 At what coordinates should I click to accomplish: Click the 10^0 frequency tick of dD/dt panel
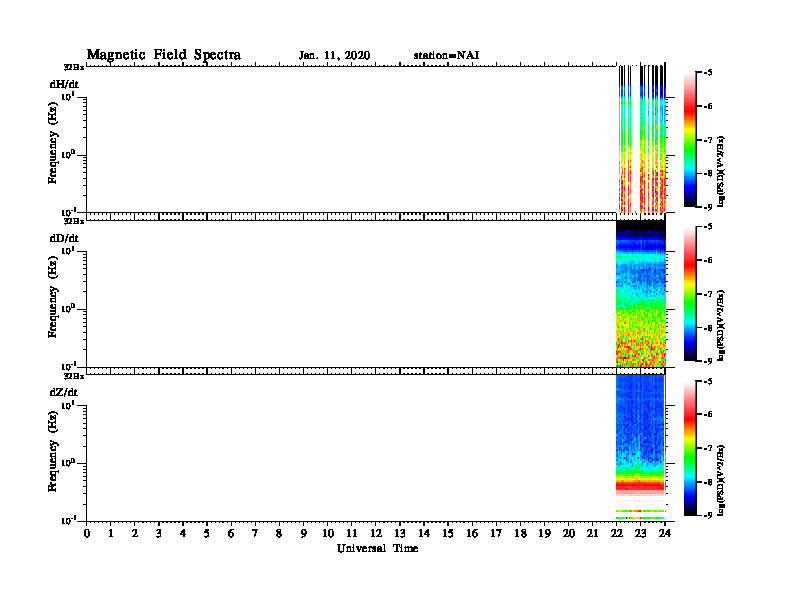pyautogui.click(x=68, y=309)
